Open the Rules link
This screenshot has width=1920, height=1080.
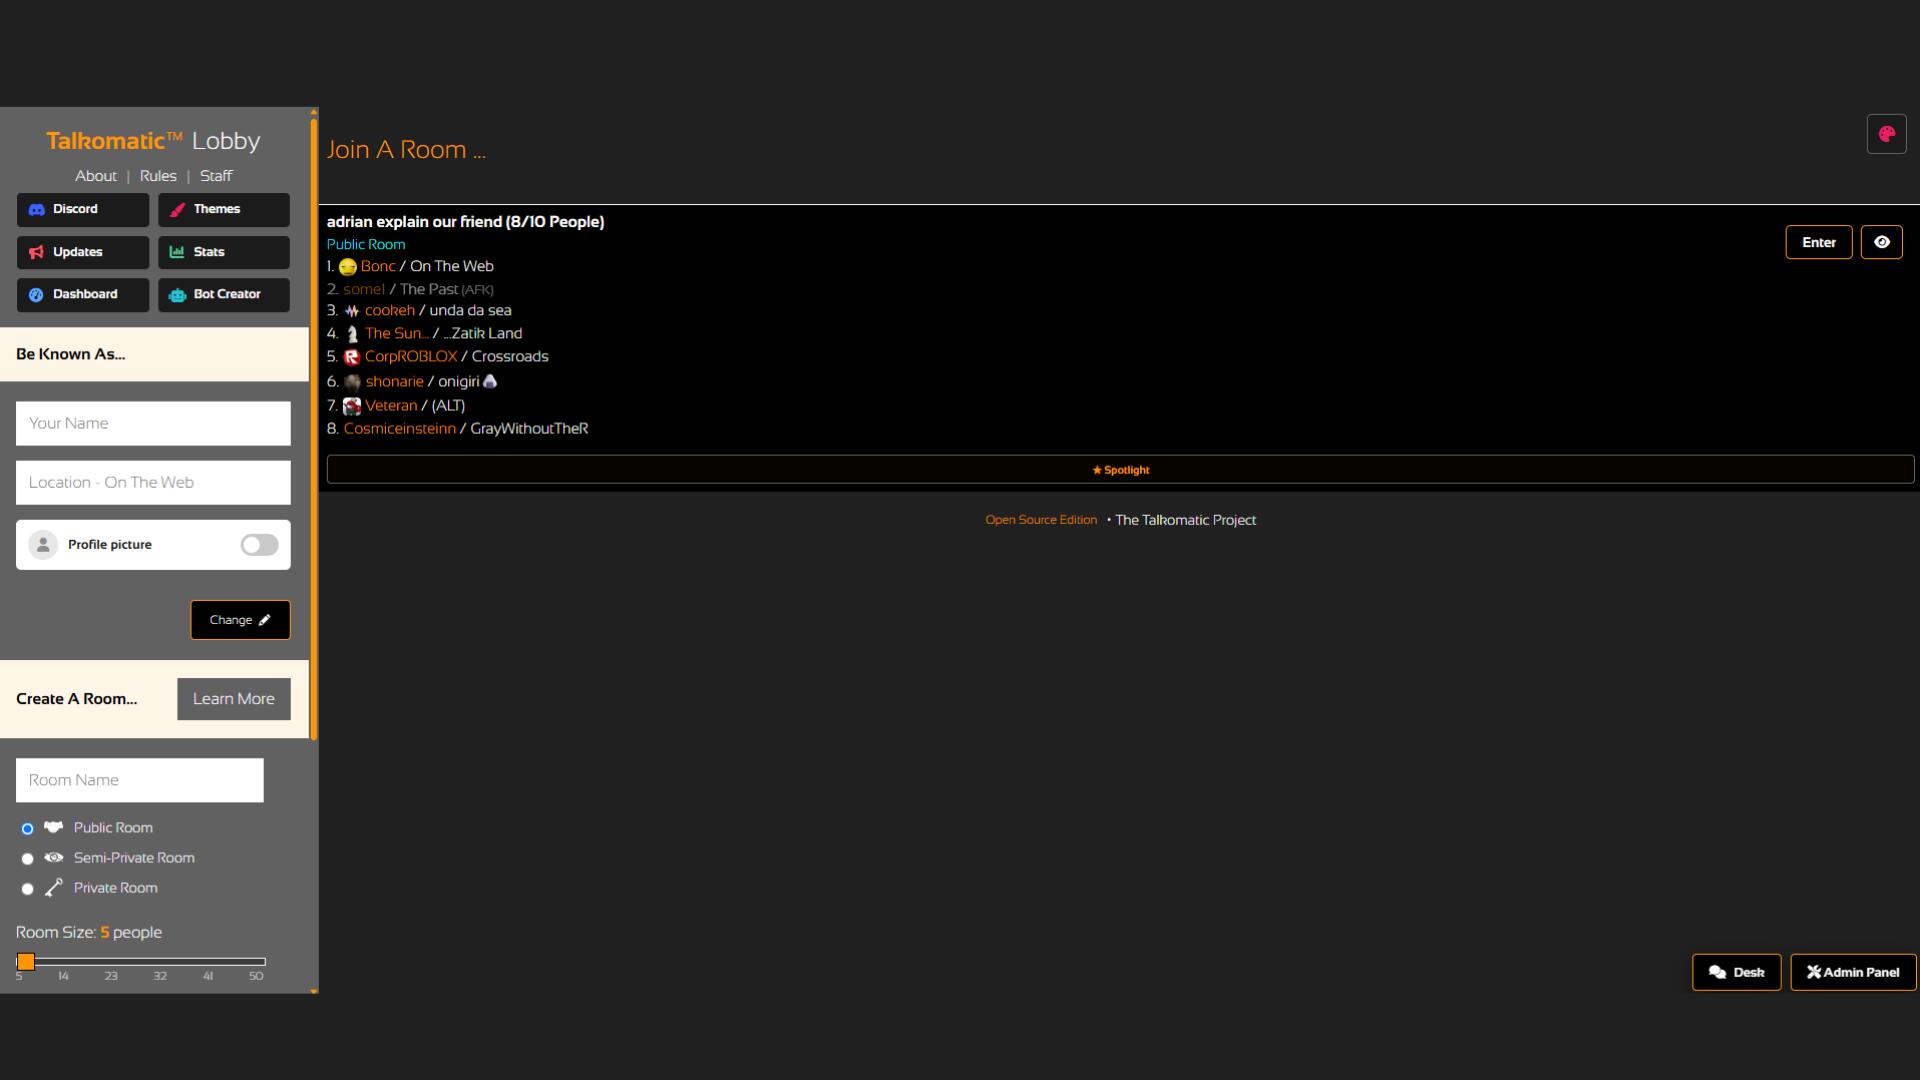click(x=158, y=176)
